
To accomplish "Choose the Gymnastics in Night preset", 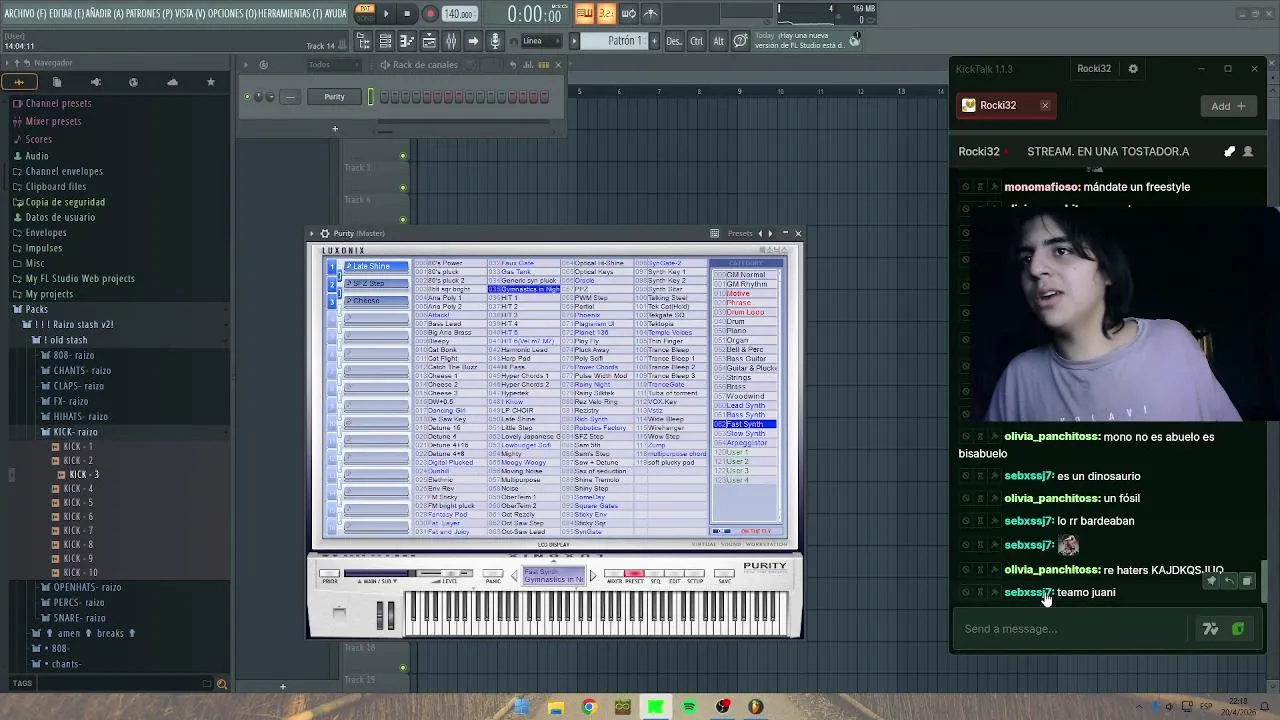I will (x=524, y=289).
